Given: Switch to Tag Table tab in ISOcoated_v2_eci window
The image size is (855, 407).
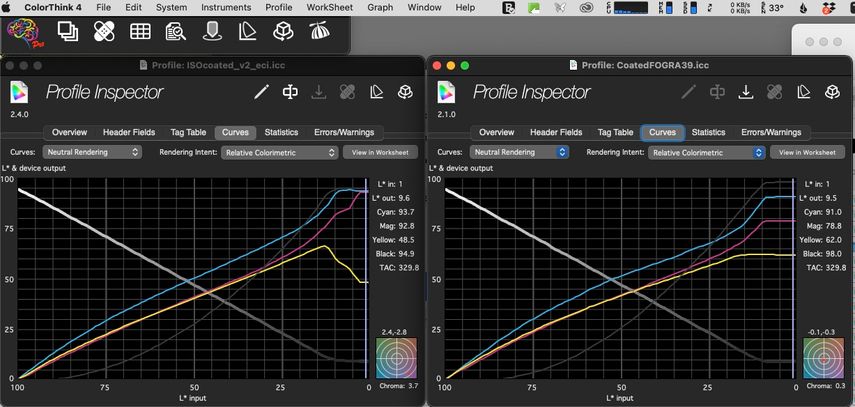Looking at the screenshot, I should [188, 132].
